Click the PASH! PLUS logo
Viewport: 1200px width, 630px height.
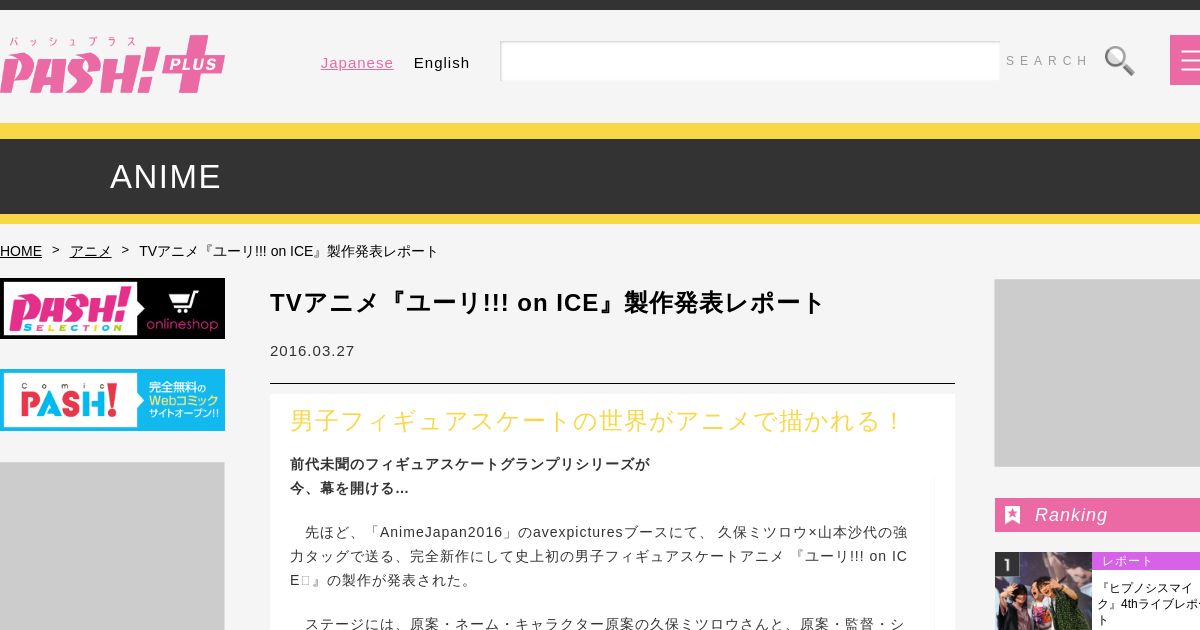click(x=112, y=65)
